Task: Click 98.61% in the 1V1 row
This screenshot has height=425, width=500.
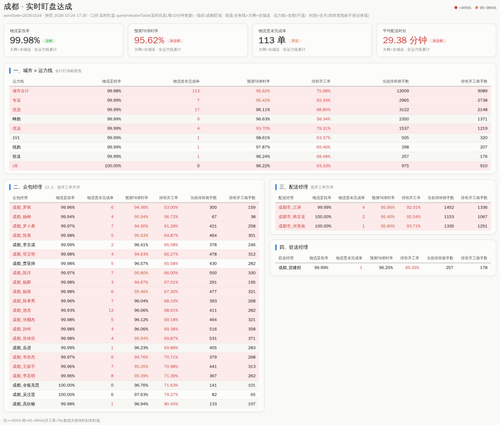Action: tap(263, 138)
